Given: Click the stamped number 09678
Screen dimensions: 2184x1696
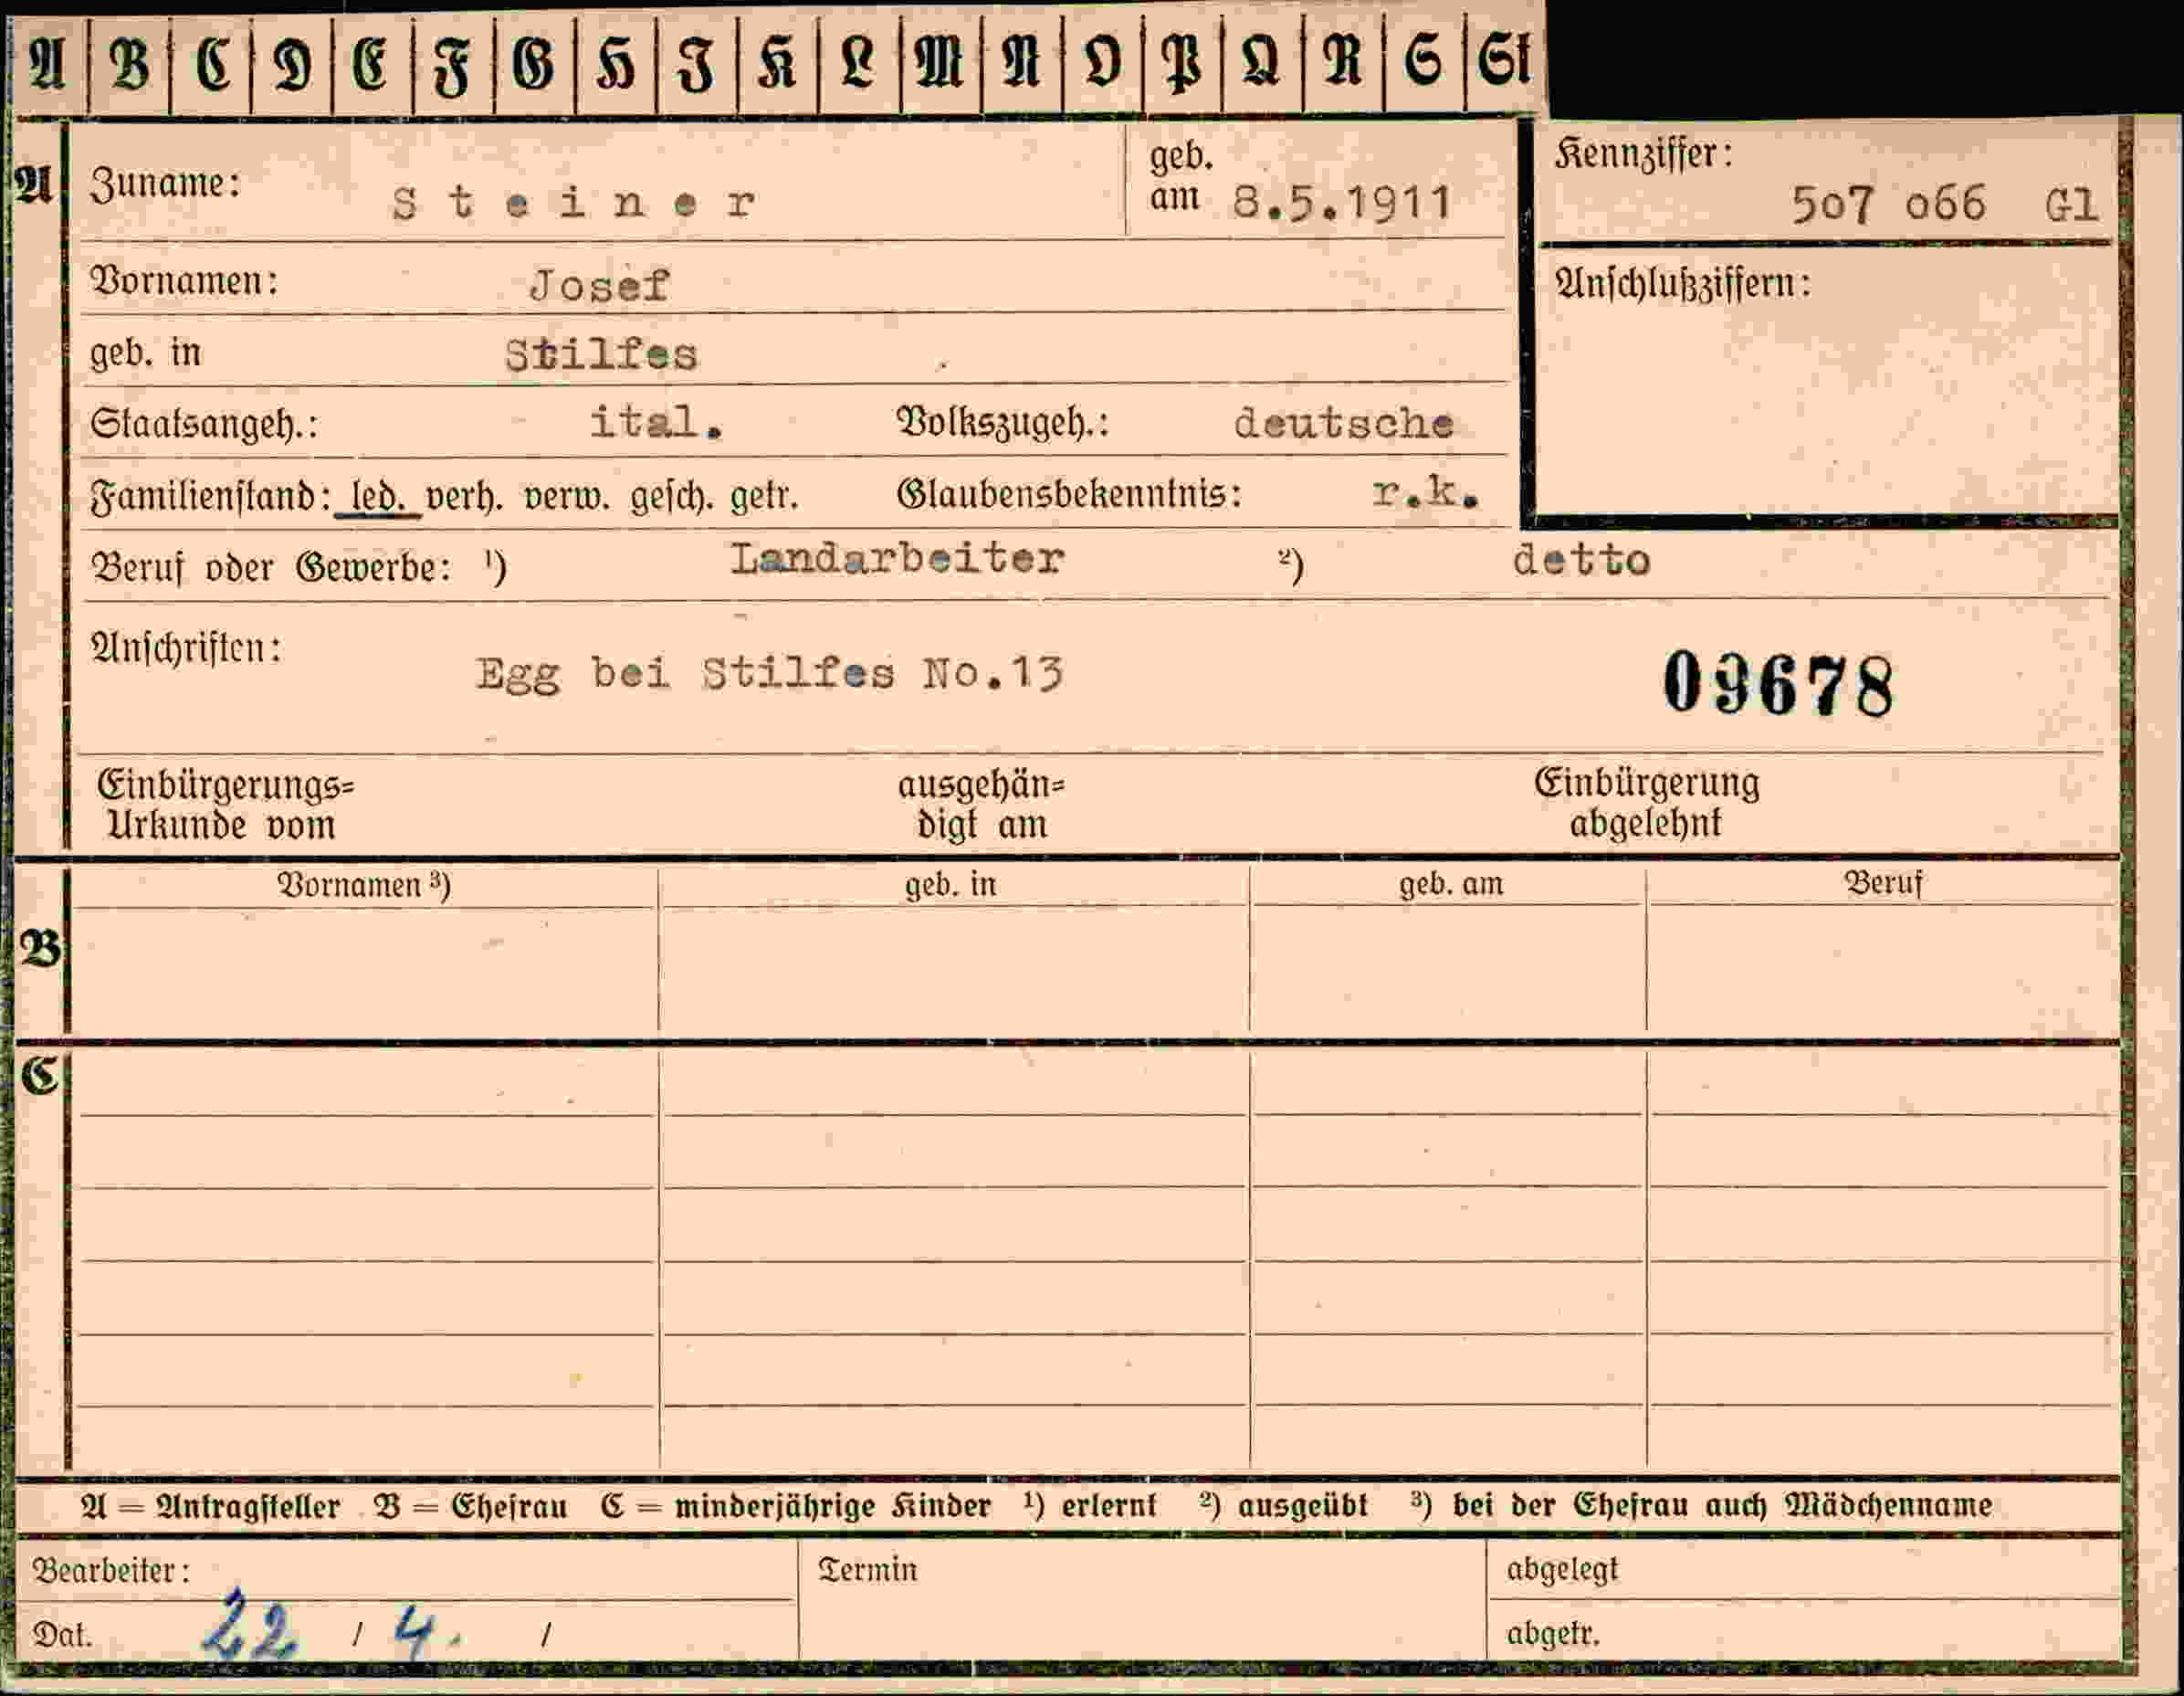Looking at the screenshot, I should 1779,683.
